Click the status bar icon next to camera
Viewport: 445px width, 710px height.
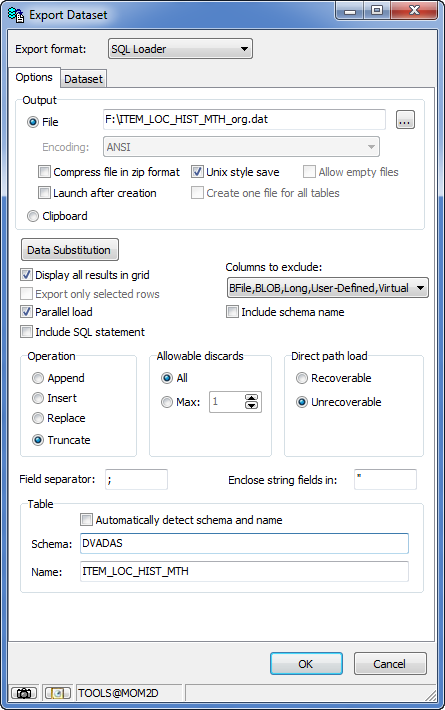point(57,693)
